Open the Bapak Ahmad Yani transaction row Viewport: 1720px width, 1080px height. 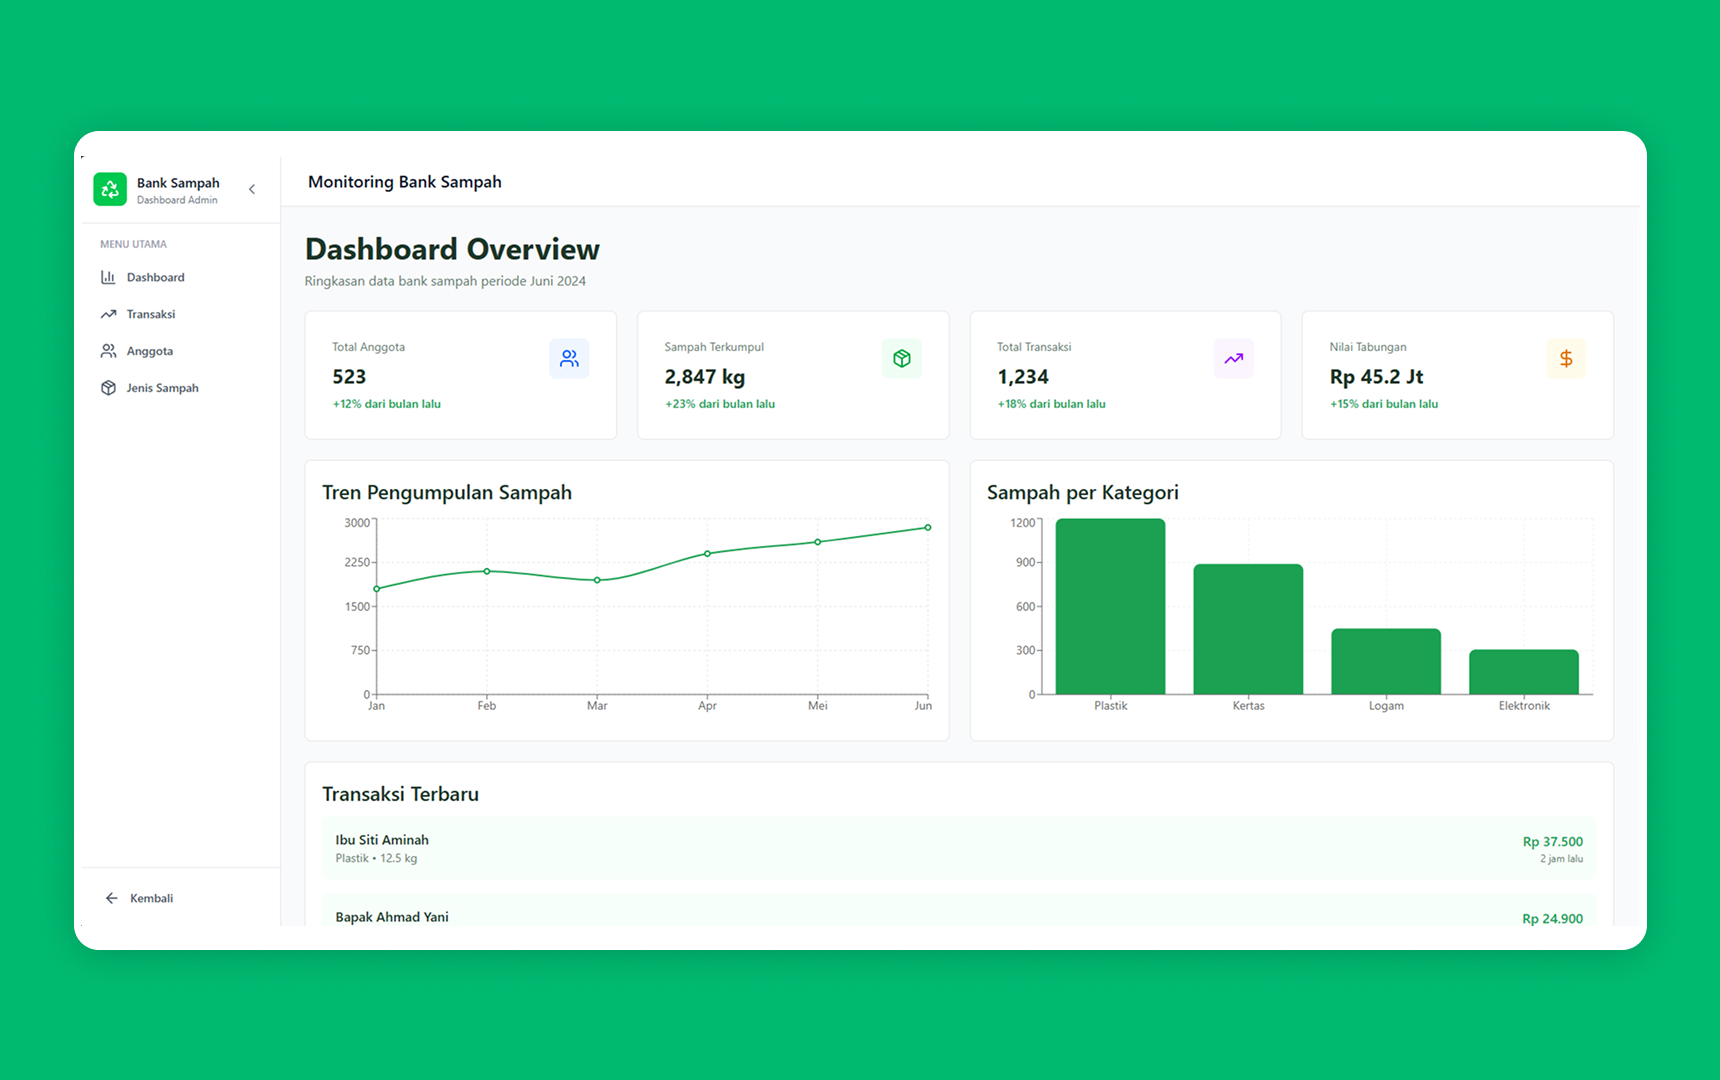click(958, 916)
